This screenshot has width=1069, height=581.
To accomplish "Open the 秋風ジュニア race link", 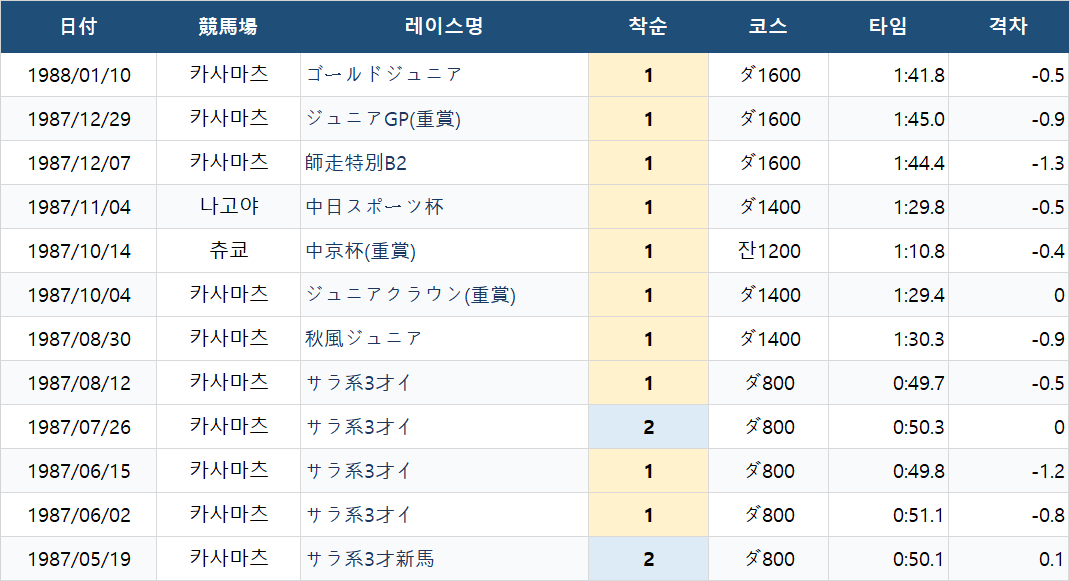I will tap(363, 339).
